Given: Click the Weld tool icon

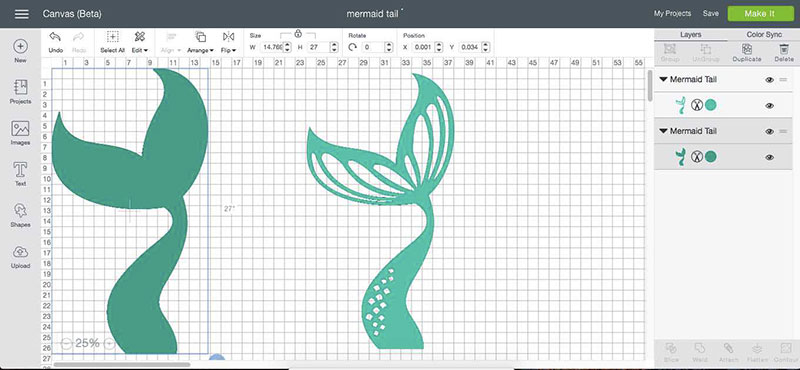Looking at the screenshot, I should (x=699, y=349).
